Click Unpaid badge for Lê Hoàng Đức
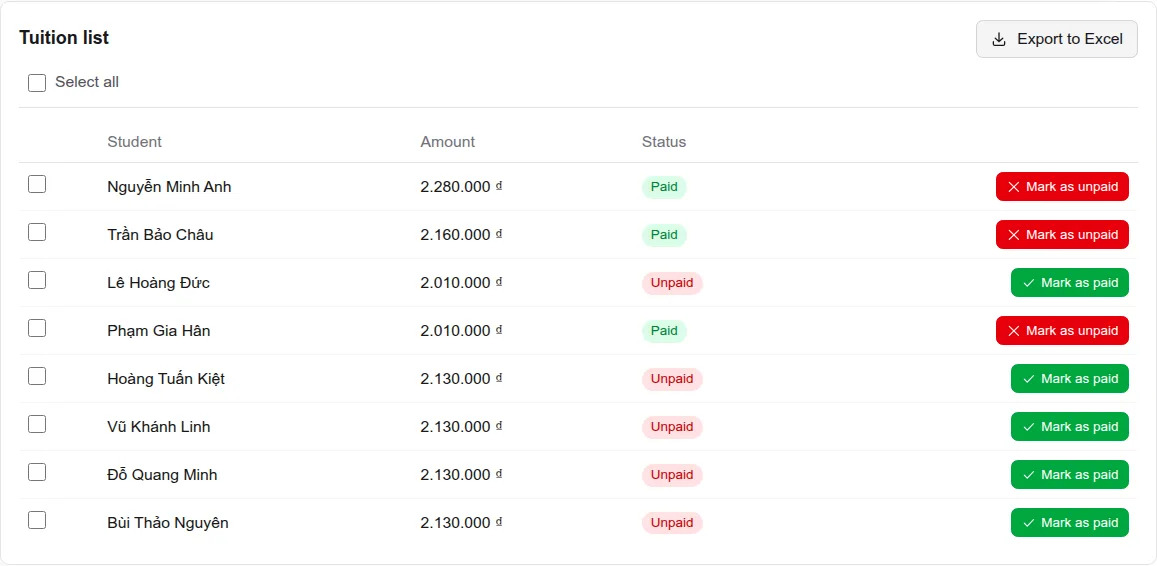This screenshot has height=566, width=1157. click(672, 283)
